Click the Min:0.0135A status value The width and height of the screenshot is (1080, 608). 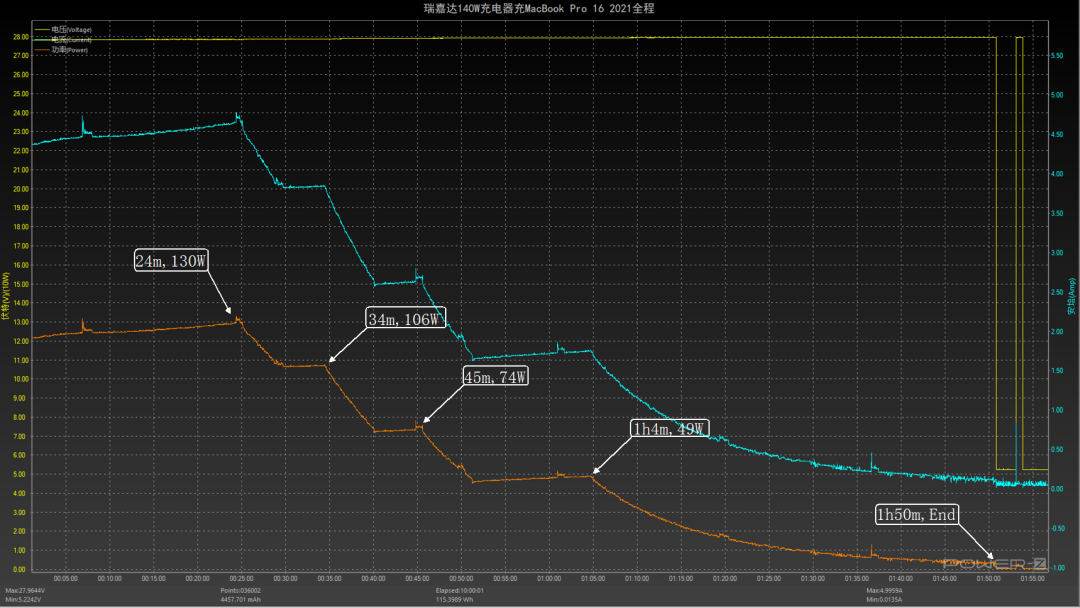pos(884,600)
